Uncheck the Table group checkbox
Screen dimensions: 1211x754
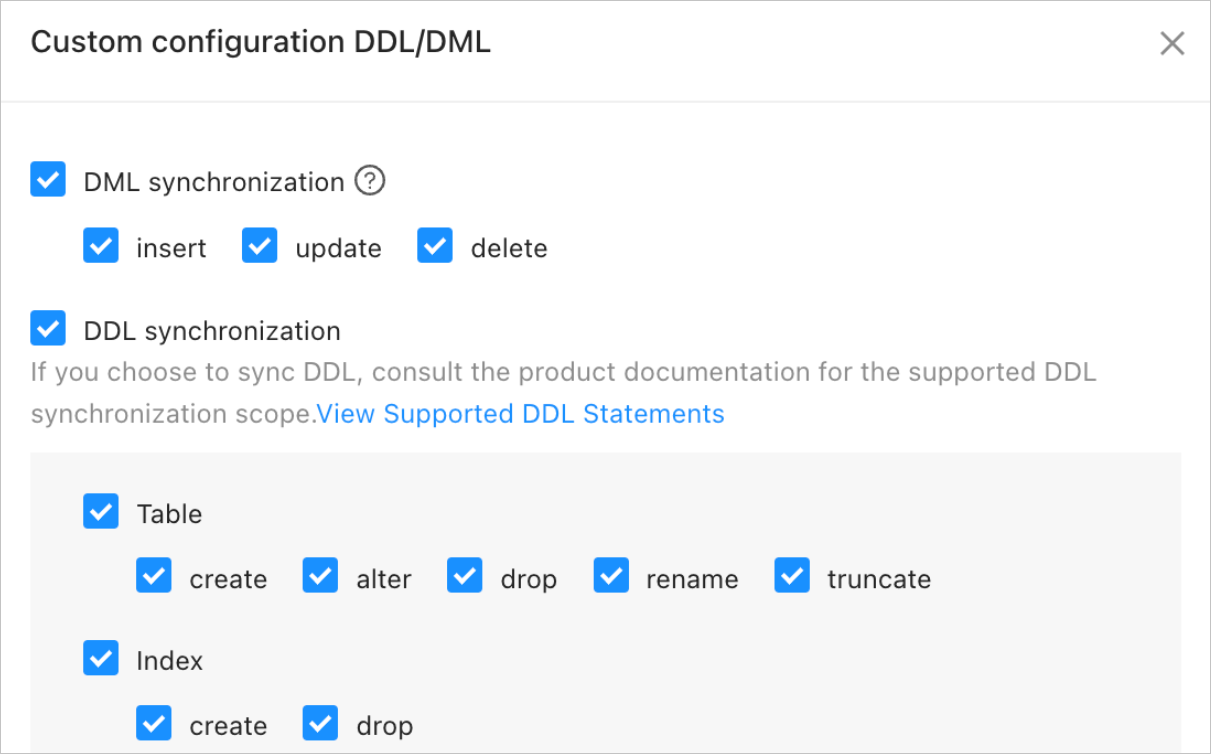tap(101, 512)
